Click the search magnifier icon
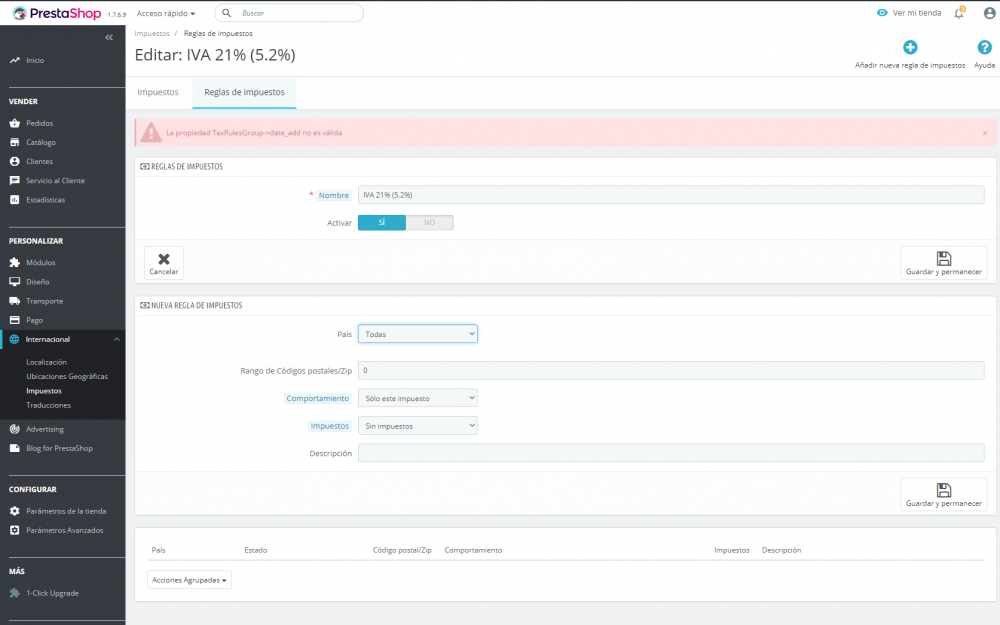The height and width of the screenshot is (625, 1000). click(x=226, y=13)
